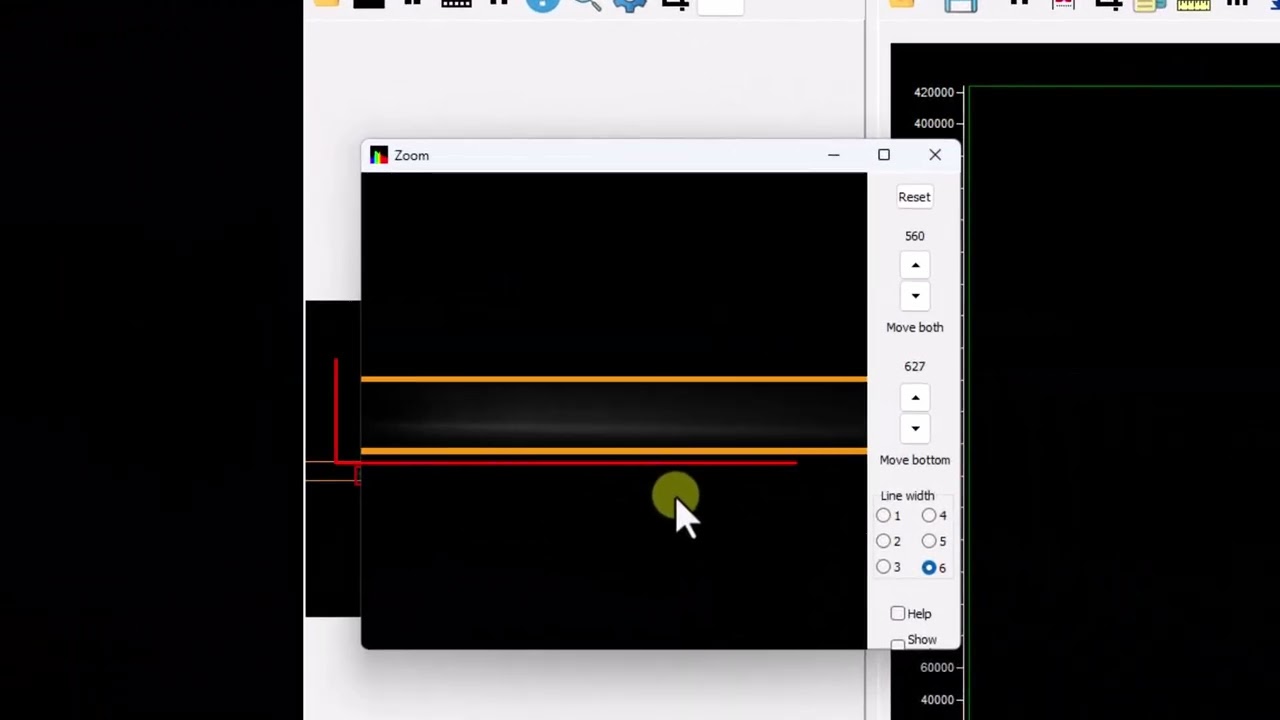Select line width 6 radio button
This screenshot has width=1280, height=720.
[930, 568]
